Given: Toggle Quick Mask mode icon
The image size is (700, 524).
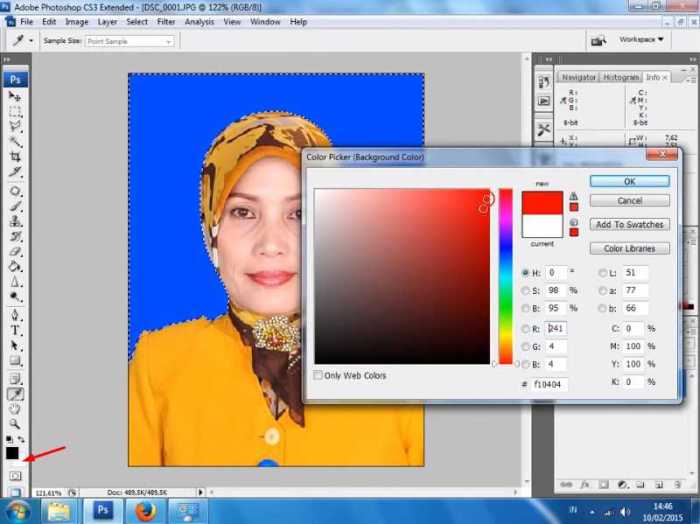Looking at the screenshot, I should 15,476.
